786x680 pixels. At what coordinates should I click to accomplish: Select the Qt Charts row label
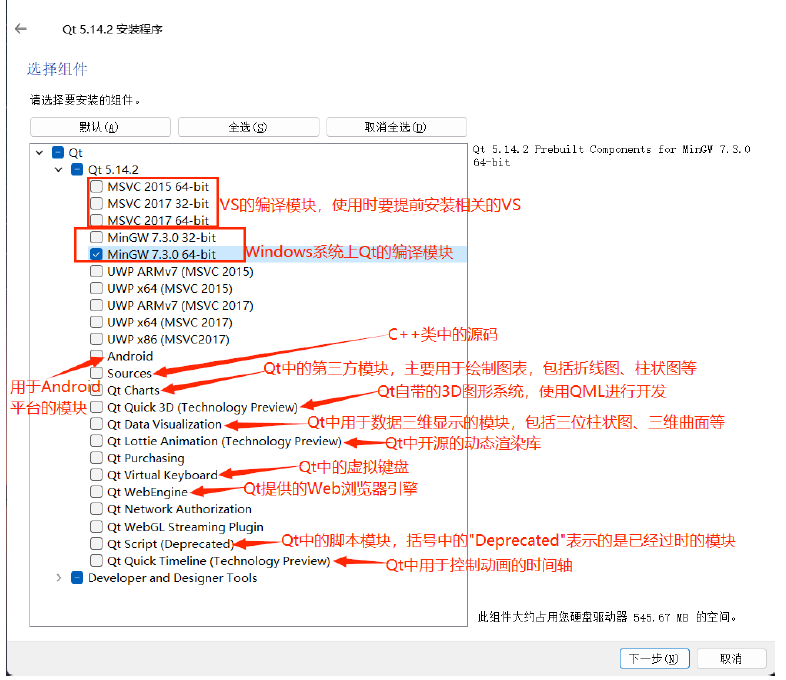[x=133, y=390]
